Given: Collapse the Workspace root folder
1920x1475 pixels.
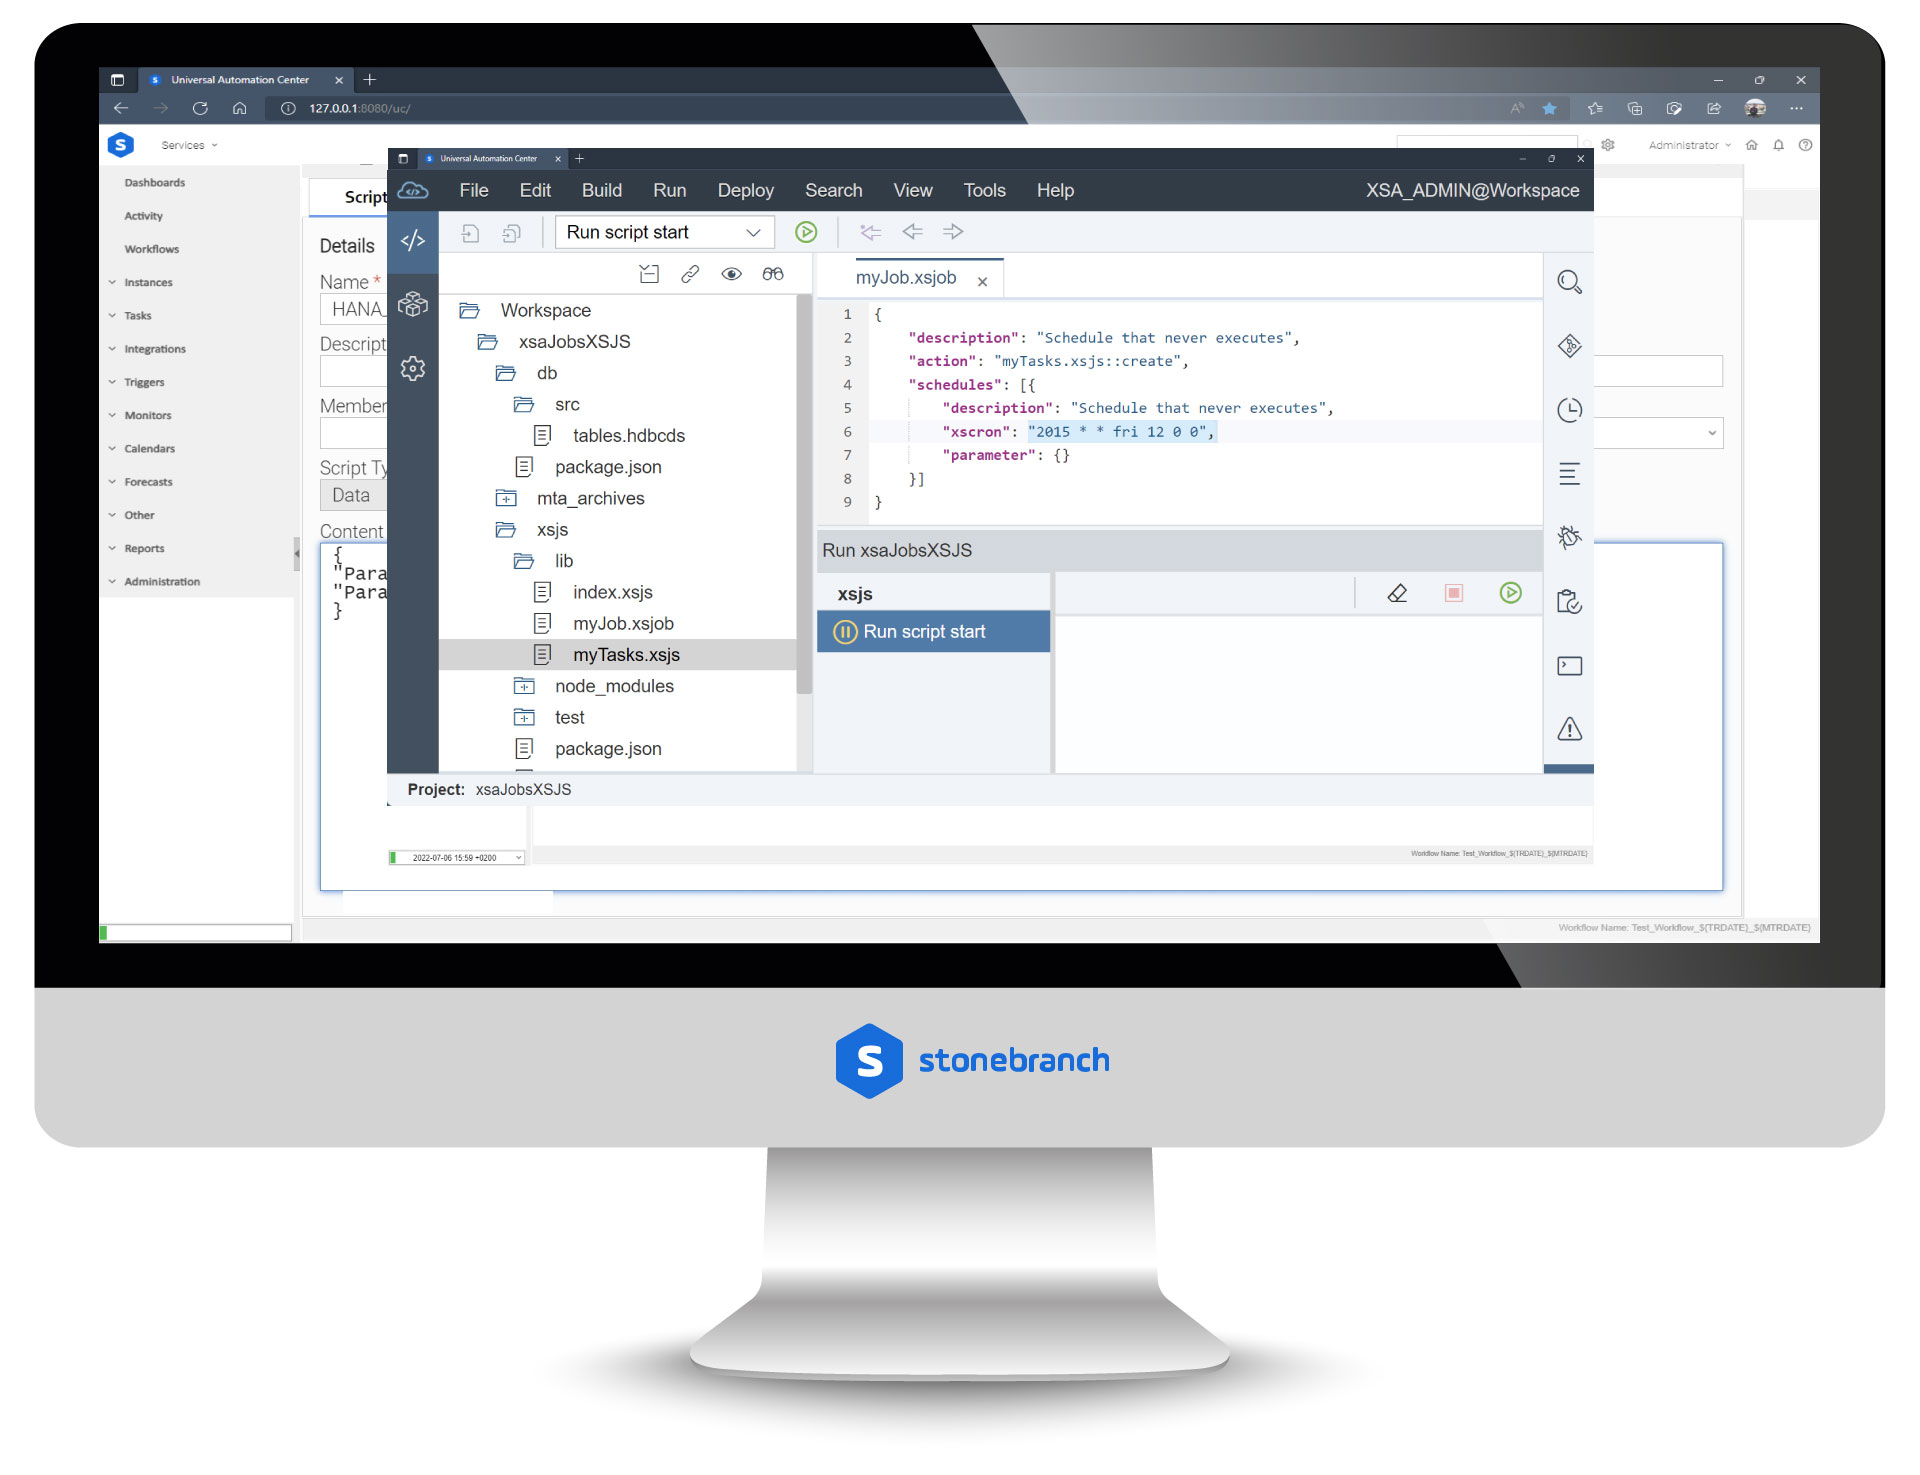Looking at the screenshot, I should (x=469, y=311).
